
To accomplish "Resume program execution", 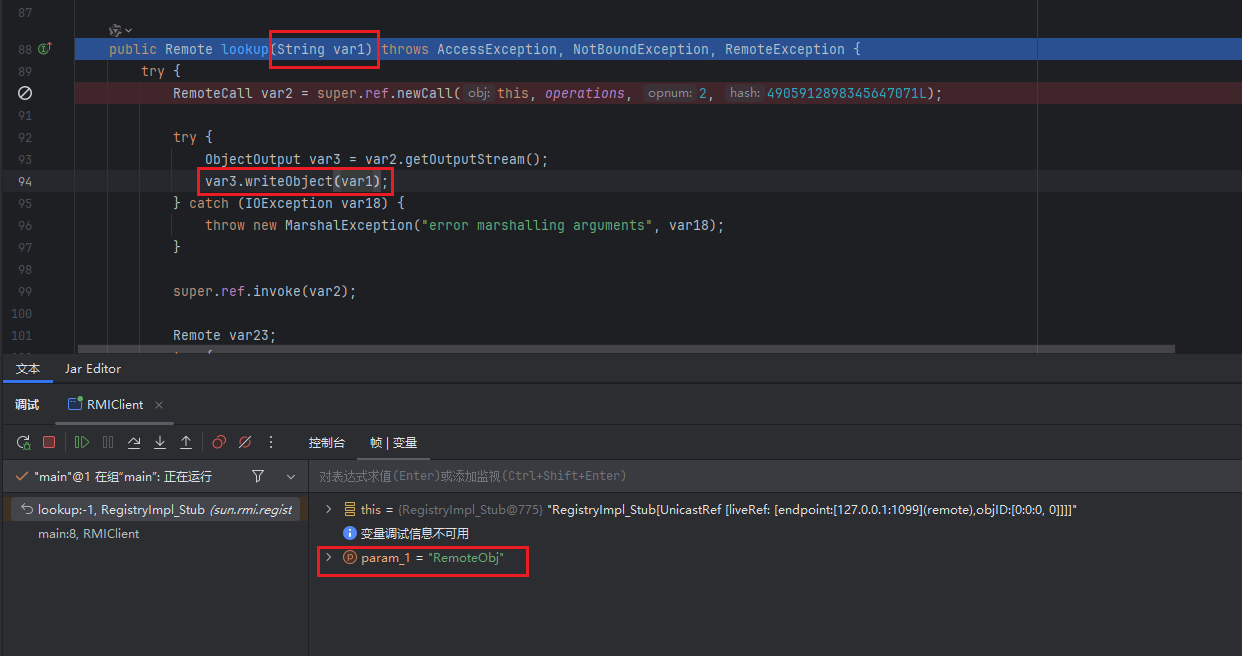I will tap(82, 442).
